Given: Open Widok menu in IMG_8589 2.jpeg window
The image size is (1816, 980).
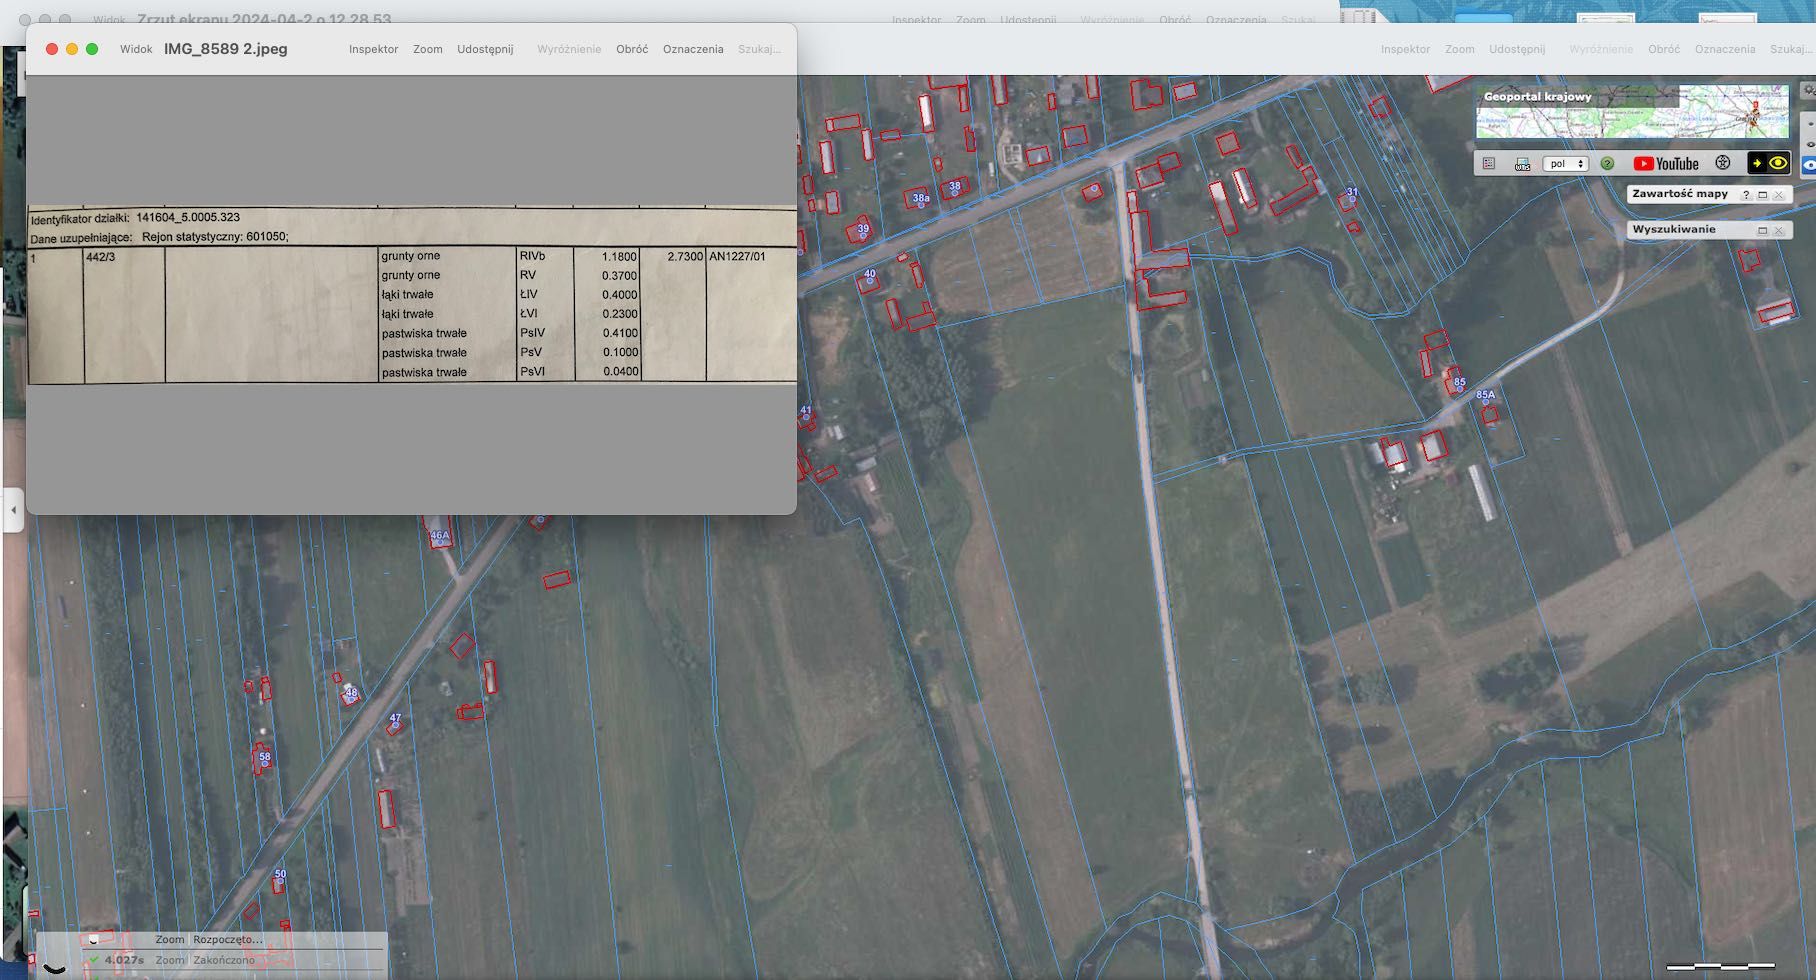Looking at the screenshot, I should (x=136, y=49).
